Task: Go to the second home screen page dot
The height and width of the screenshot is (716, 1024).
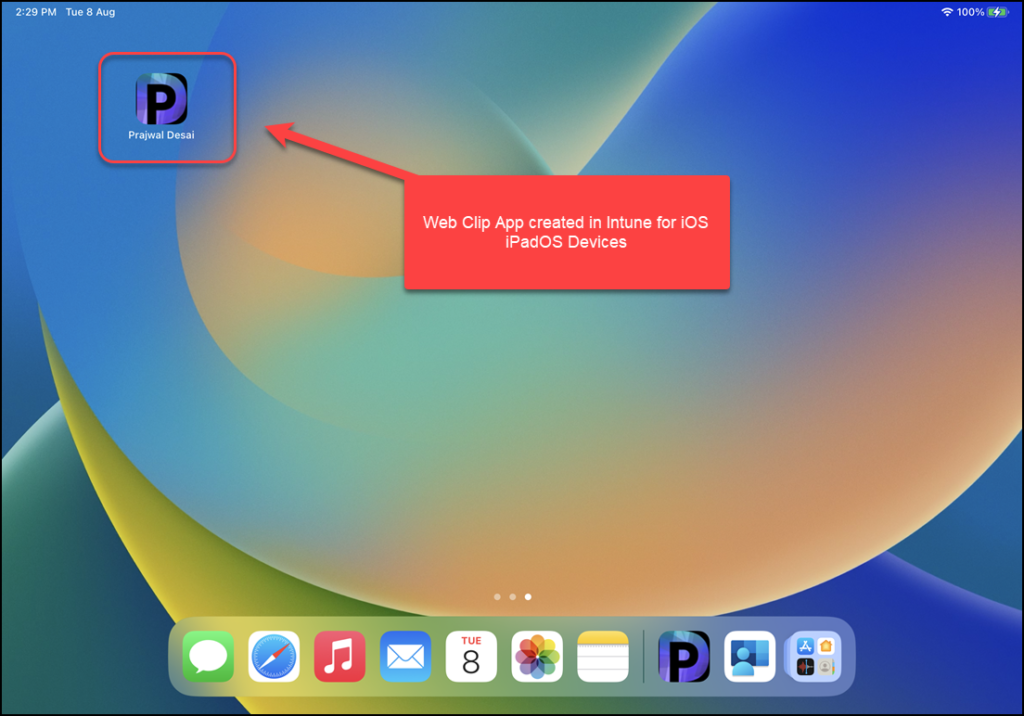Action: click(513, 596)
